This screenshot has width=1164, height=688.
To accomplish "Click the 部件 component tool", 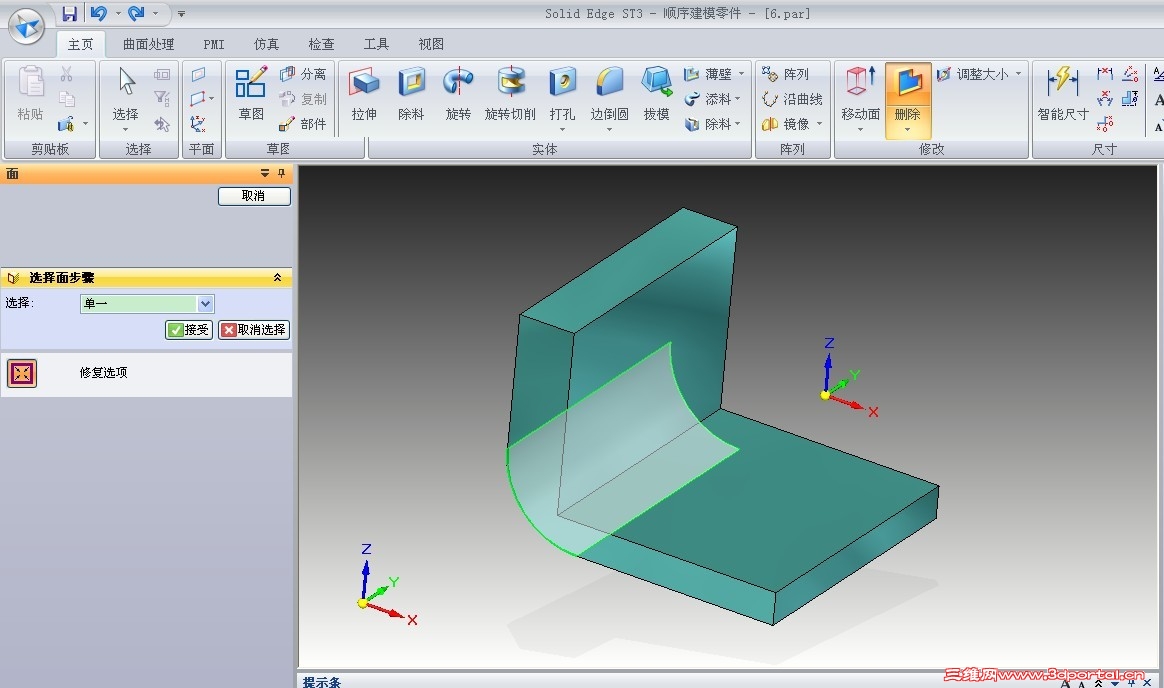I will tap(303, 124).
